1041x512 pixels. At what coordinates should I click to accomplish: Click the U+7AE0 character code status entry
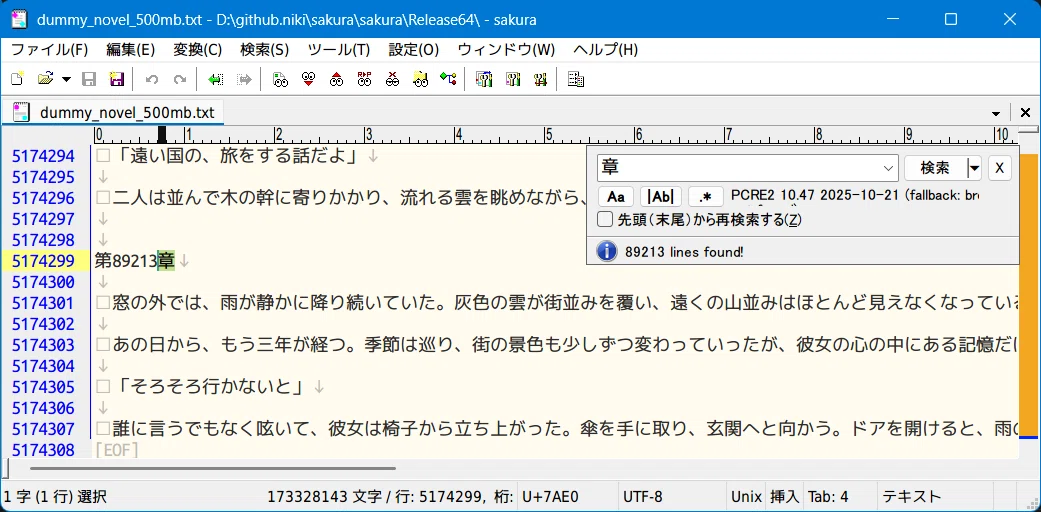point(550,497)
